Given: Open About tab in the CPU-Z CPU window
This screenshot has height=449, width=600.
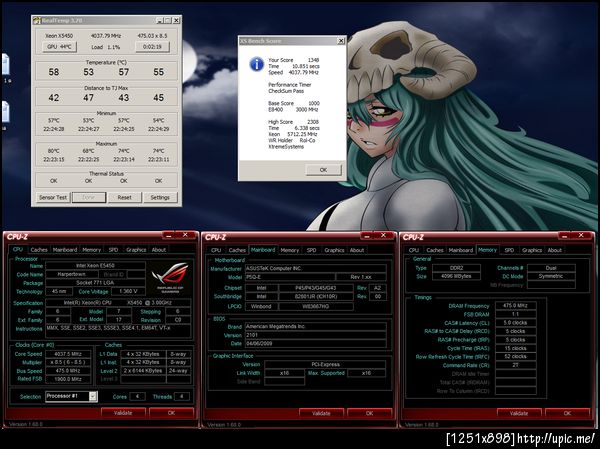Looking at the screenshot, I should click(159, 250).
